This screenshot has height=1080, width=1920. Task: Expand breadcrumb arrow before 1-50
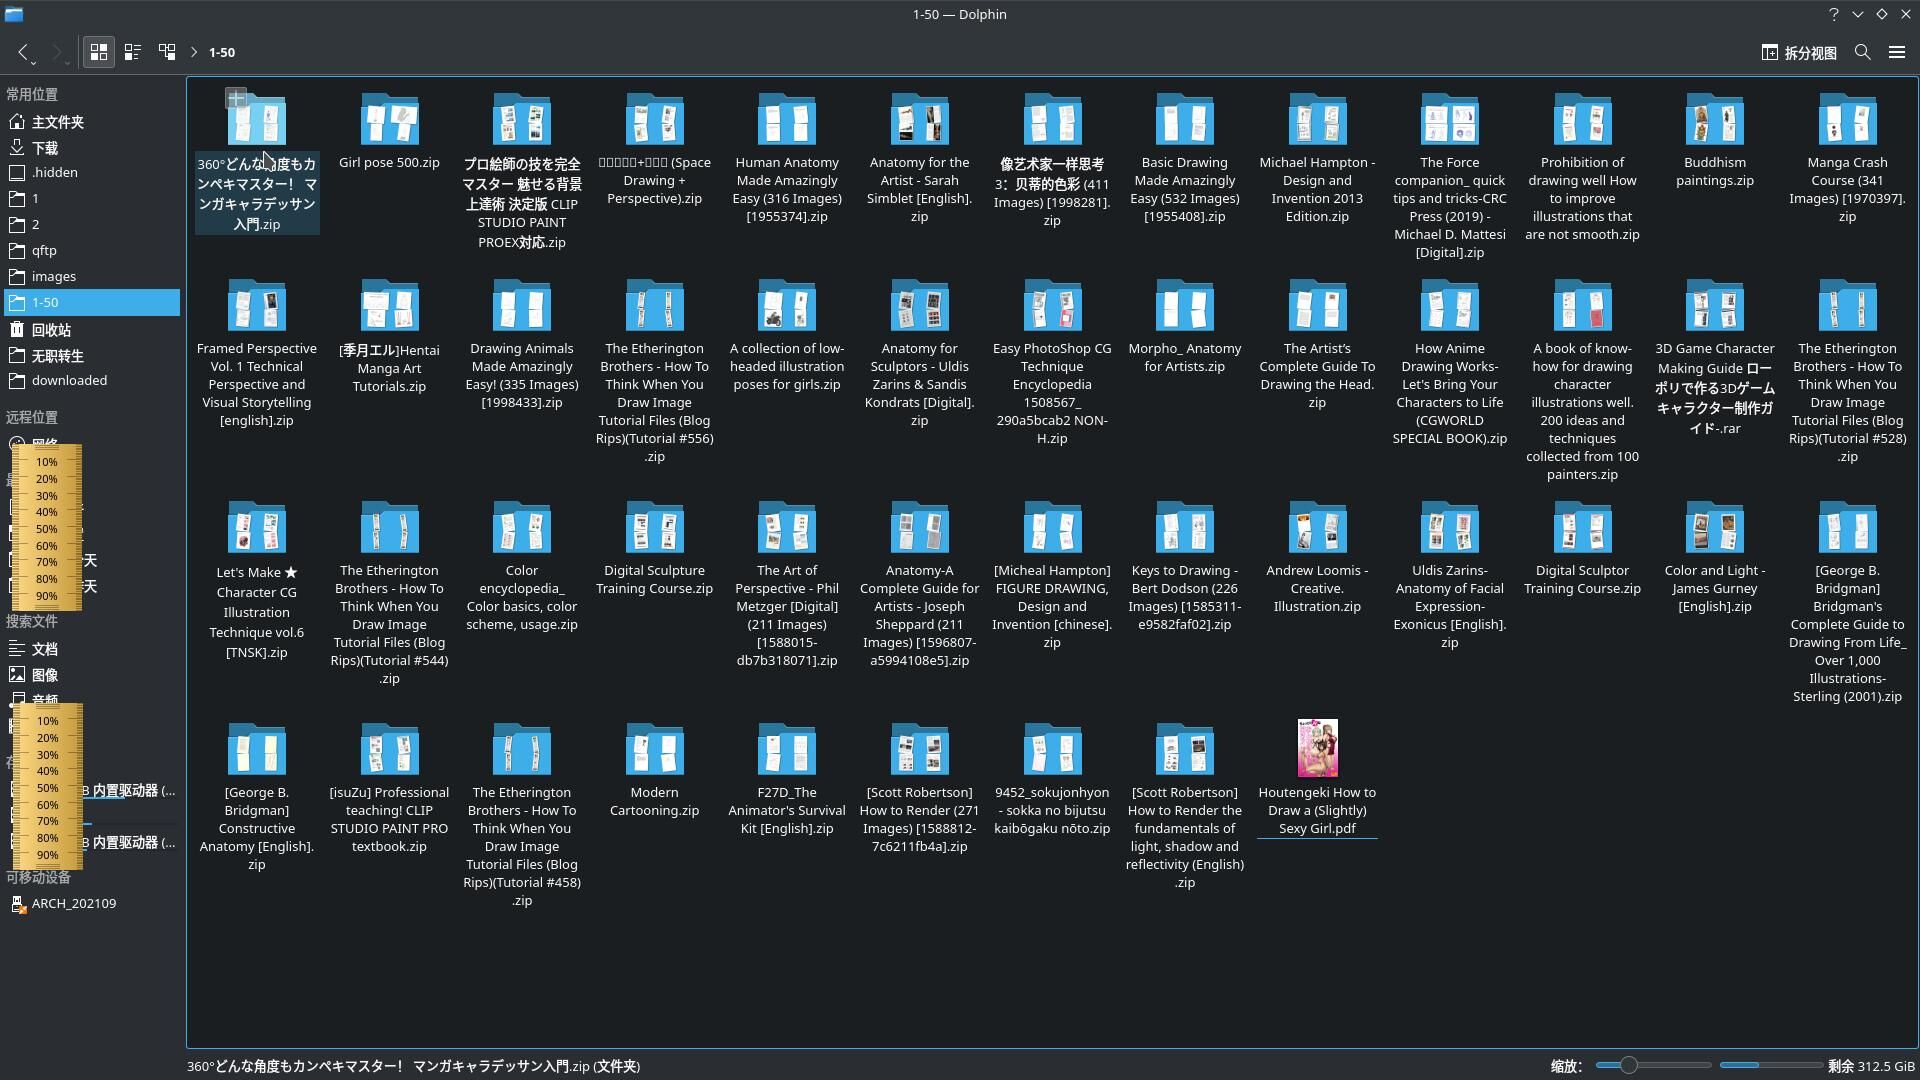[x=194, y=52]
